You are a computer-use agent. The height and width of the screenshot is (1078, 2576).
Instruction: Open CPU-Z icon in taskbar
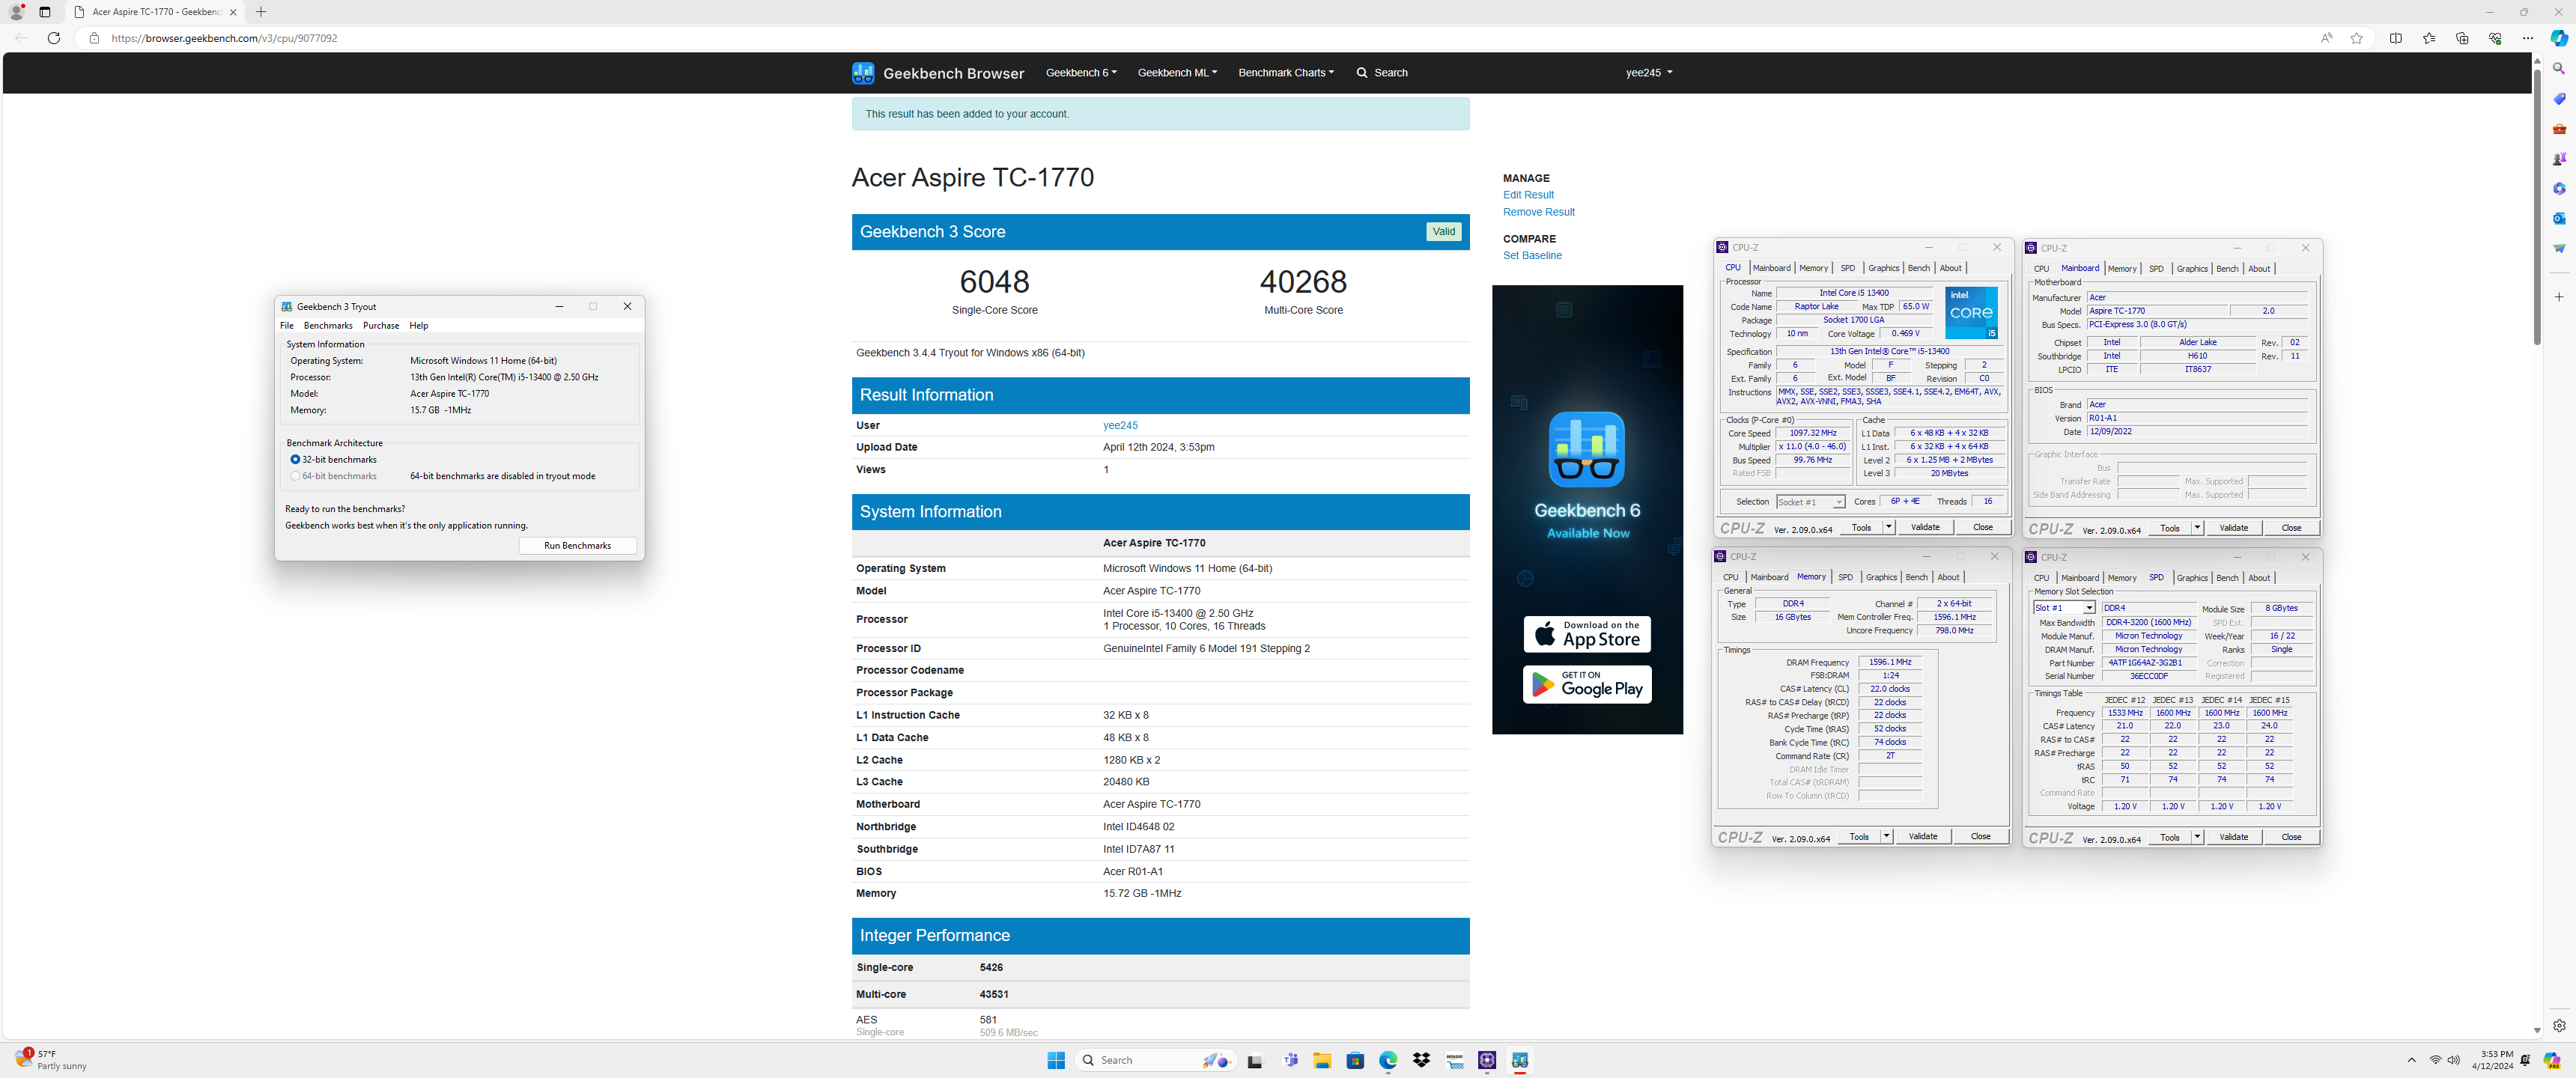[x=1487, y=1061]
